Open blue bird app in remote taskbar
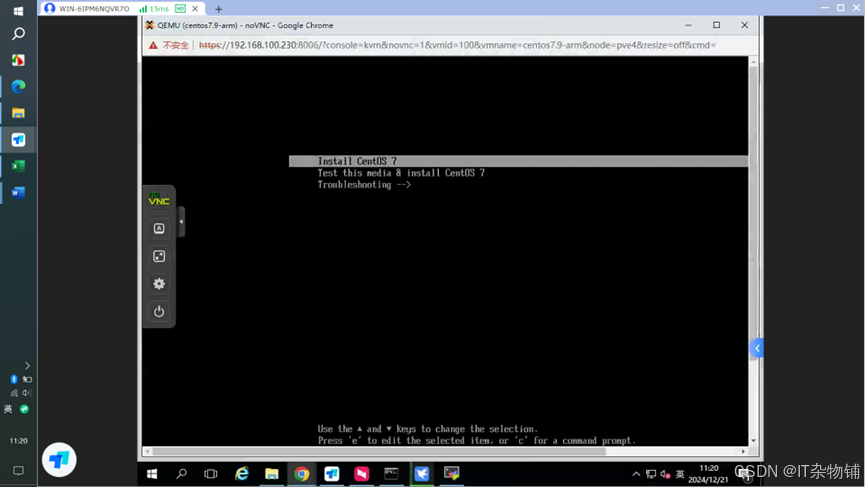Viewport: 865px width, 487px height. pyautogui.click(x=421, y=474)
